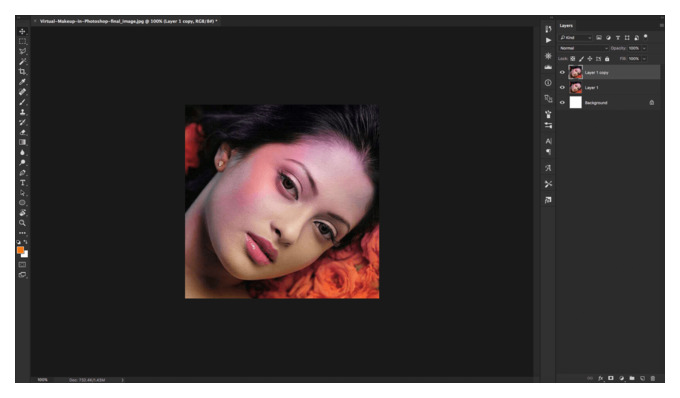Screen dimensions: 680x398
Task: Toggle the pixel layer filter
Action: point(599,38)
